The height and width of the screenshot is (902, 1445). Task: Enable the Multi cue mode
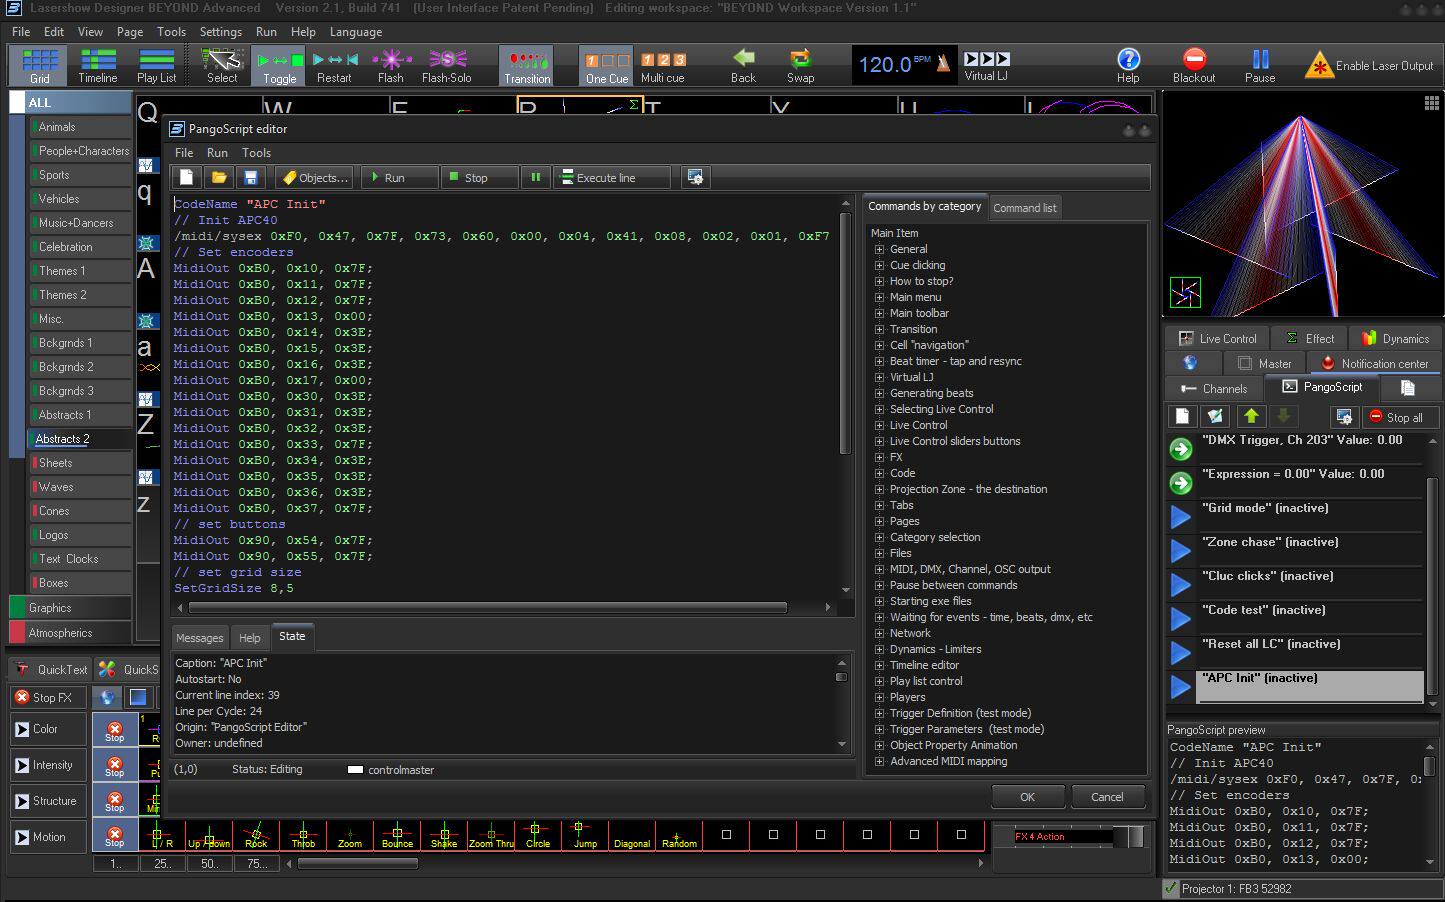click(x=662, y=66)
